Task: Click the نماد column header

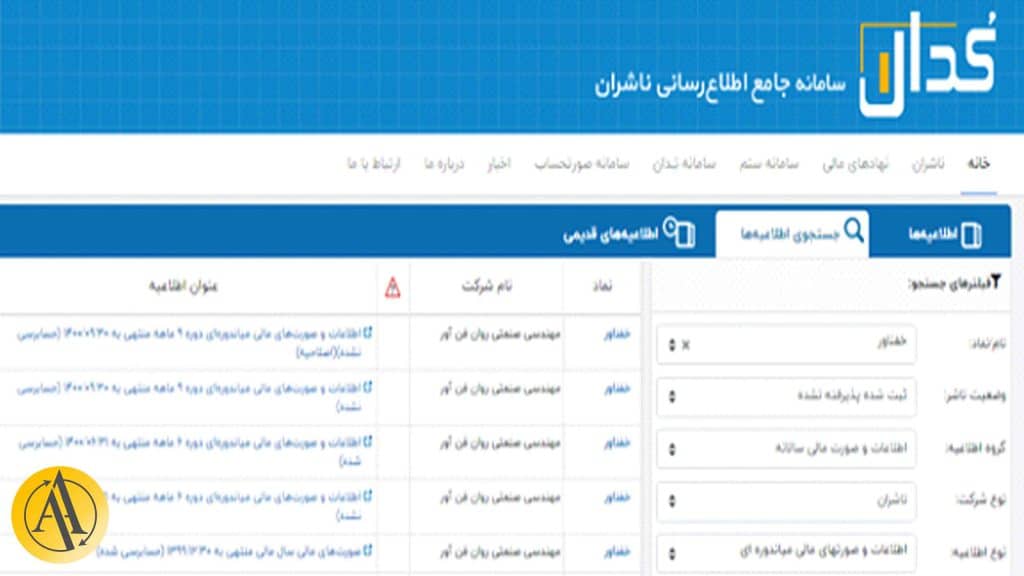Action: coord(602,286)
